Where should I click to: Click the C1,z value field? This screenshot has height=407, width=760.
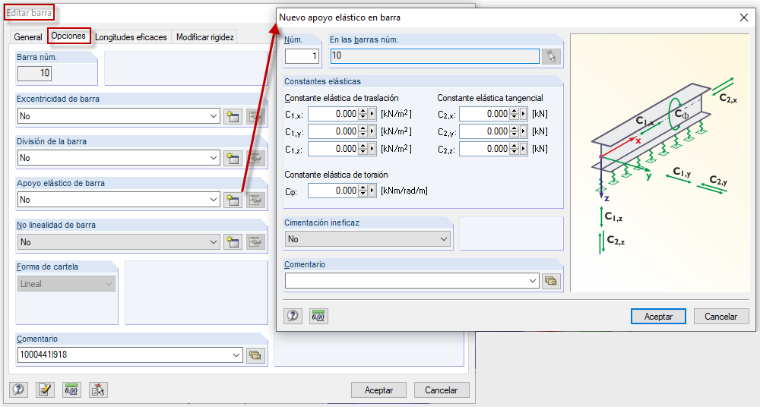(x=333, y=149)
